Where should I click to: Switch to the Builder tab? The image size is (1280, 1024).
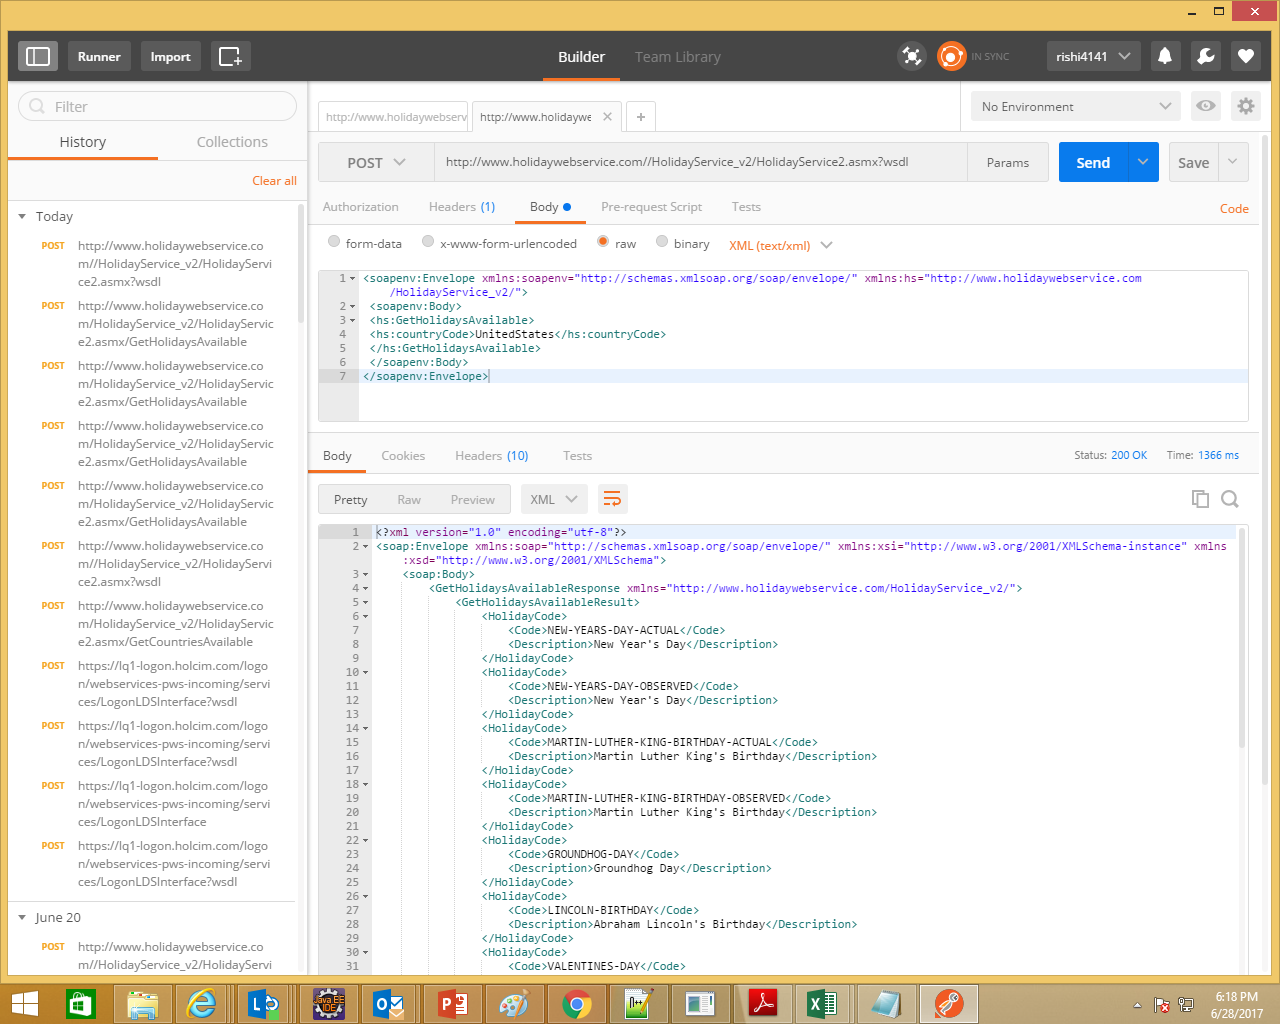(581, 57)
